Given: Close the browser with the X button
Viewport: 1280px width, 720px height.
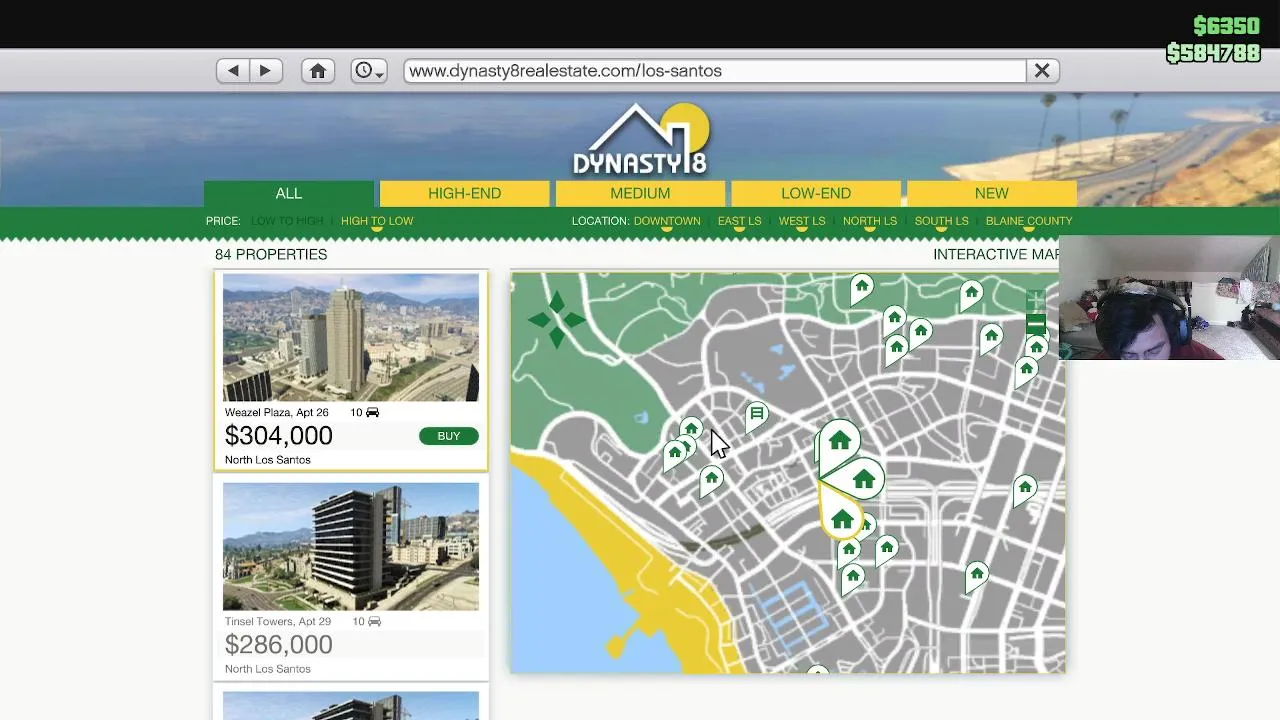Looking at the screenshot, I should 1042,71.
